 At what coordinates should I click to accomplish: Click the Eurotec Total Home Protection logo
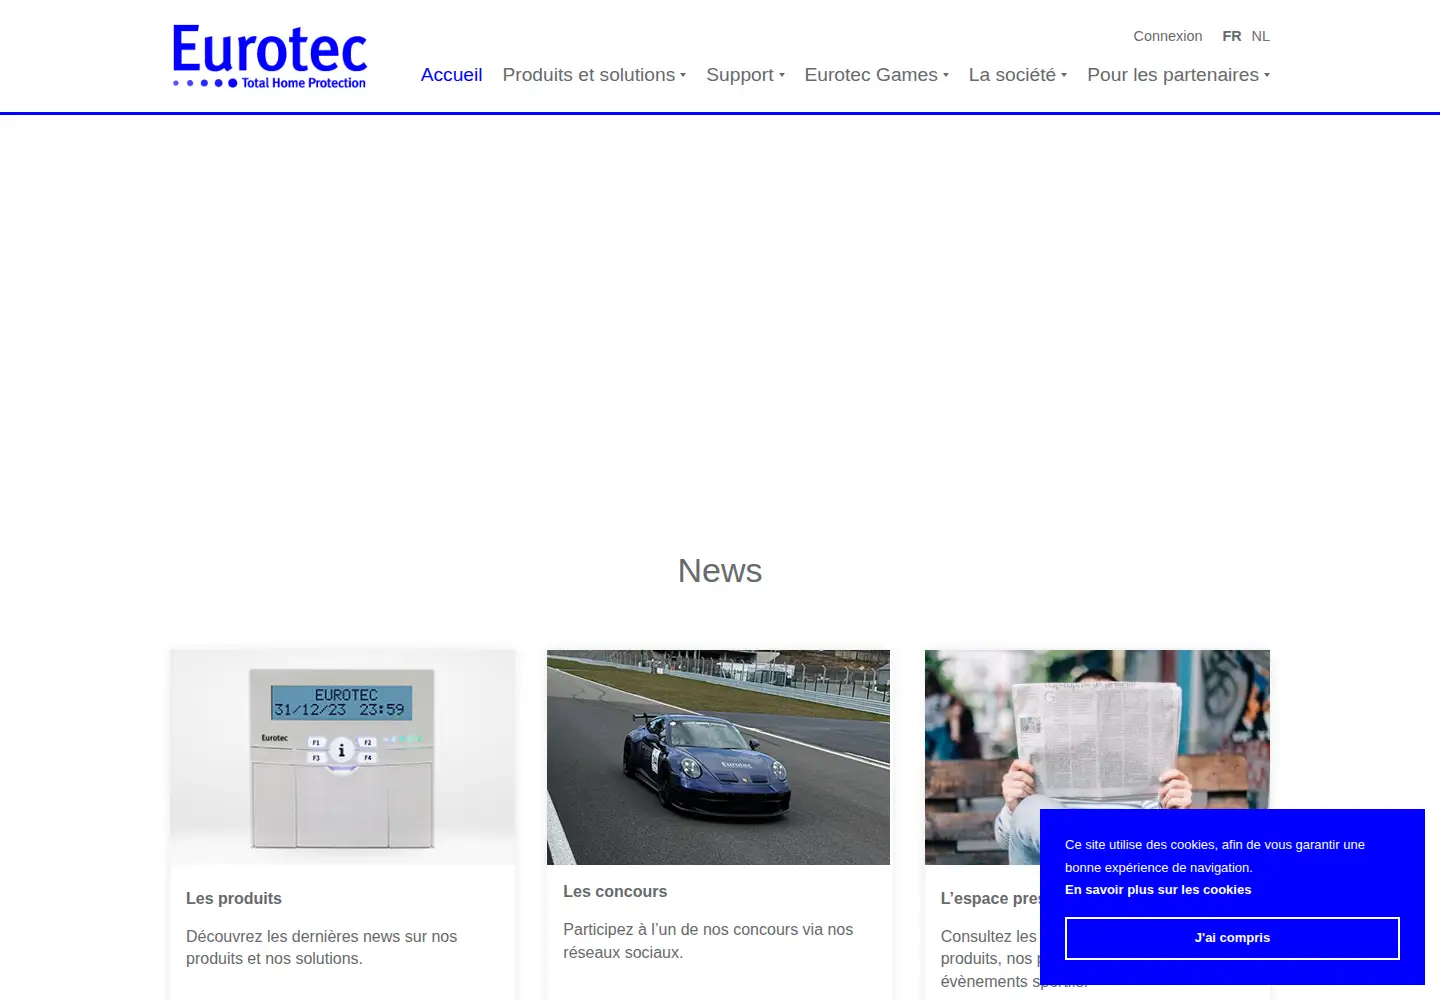[x=270, y=57]
